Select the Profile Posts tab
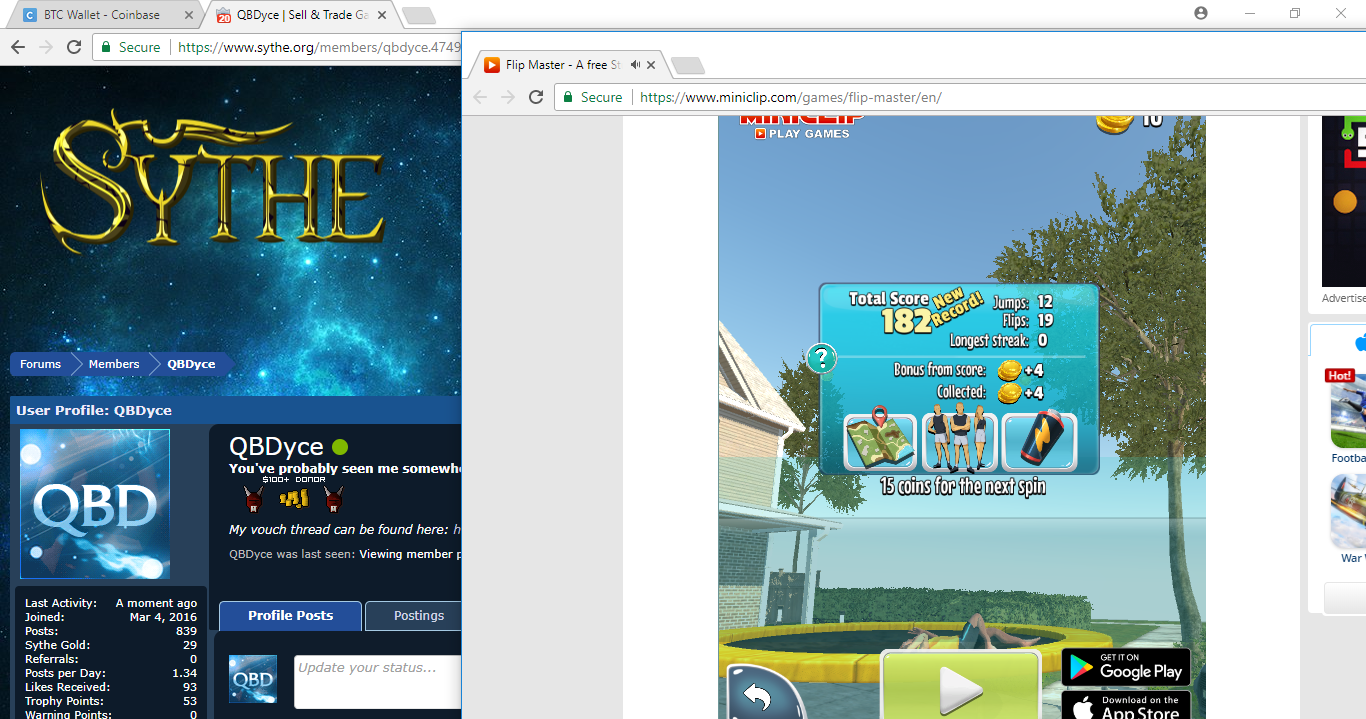The height and width of the screenshot is (719, 1366). (x=290, y=615)
